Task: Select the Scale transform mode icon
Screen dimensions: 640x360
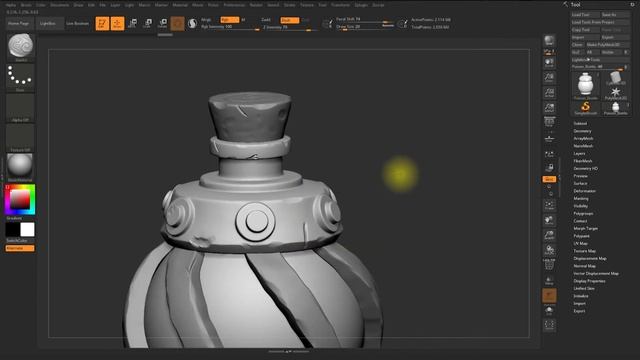Action: (x=147, y=23)
